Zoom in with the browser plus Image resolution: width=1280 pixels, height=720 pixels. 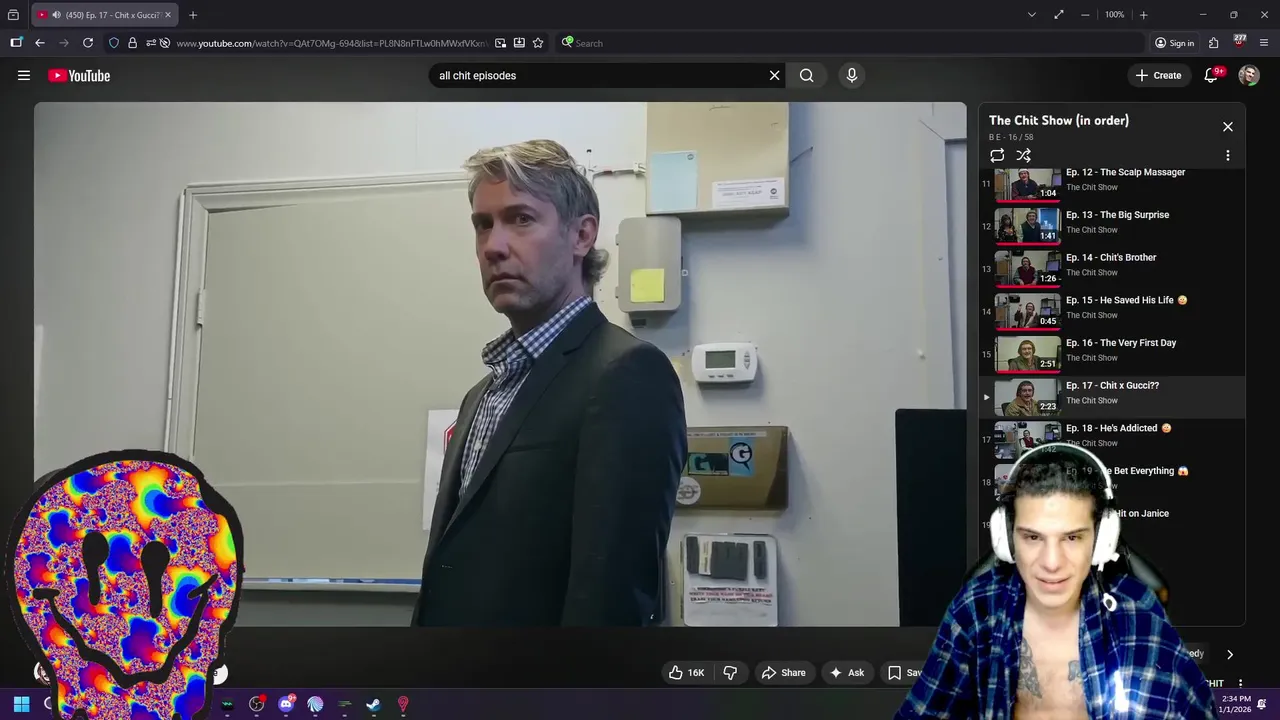1143,15
